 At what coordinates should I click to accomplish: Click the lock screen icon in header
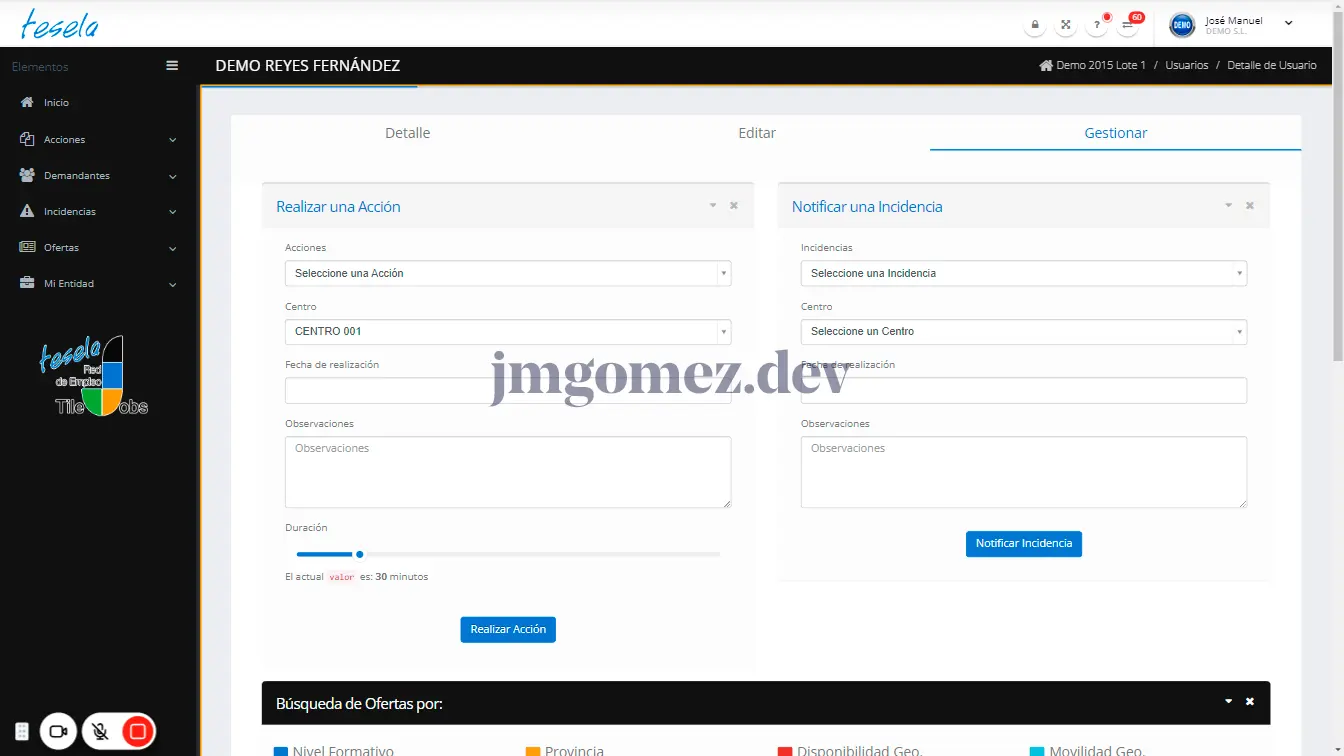coord(1035,25)
